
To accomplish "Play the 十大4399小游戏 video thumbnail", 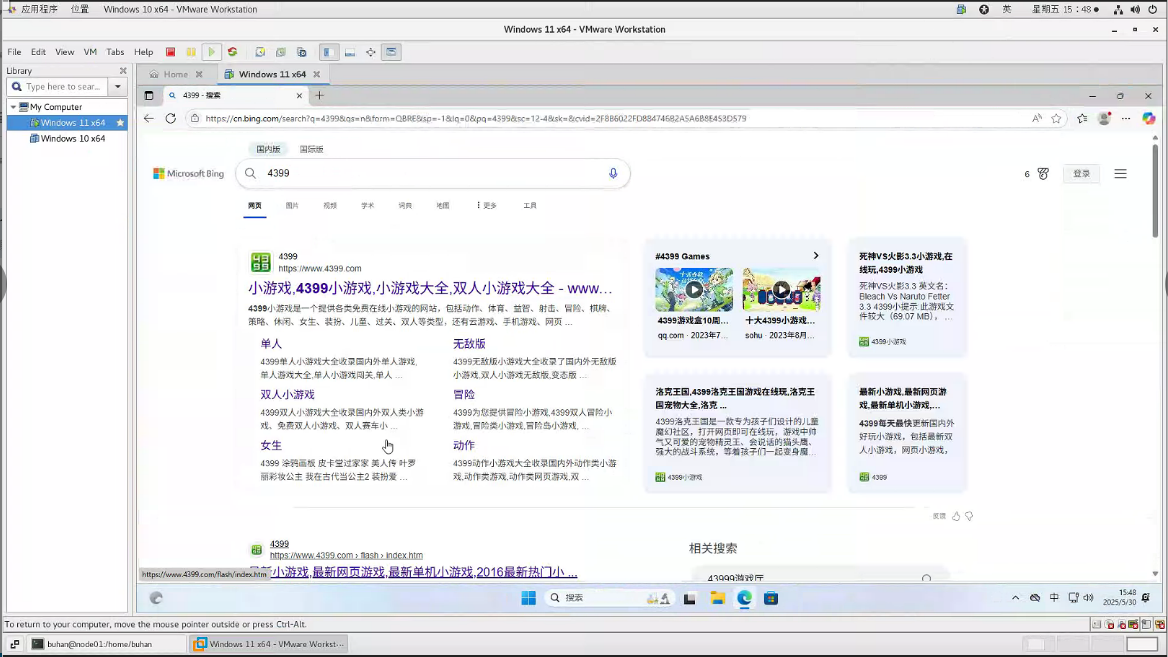I will [781, 290].
